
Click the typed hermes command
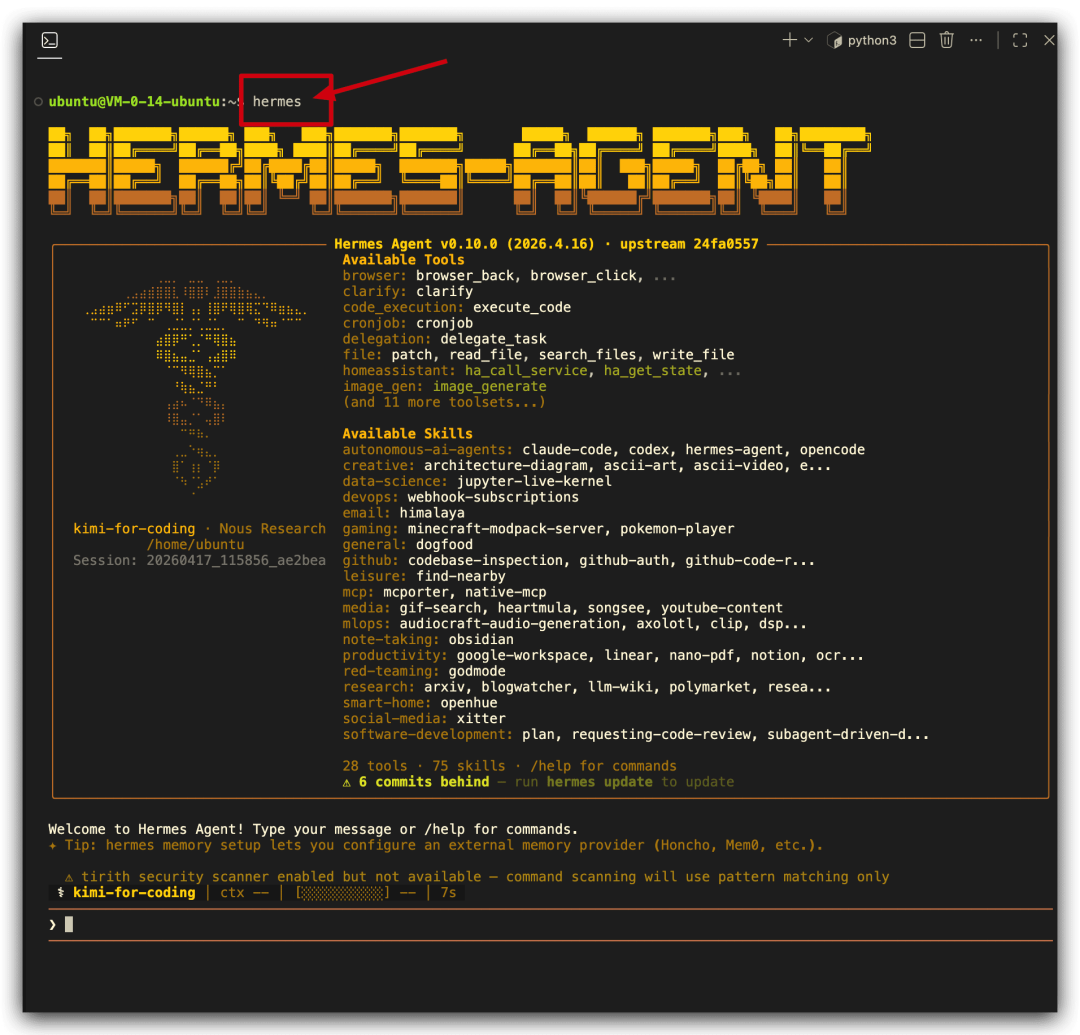point(277,101)
